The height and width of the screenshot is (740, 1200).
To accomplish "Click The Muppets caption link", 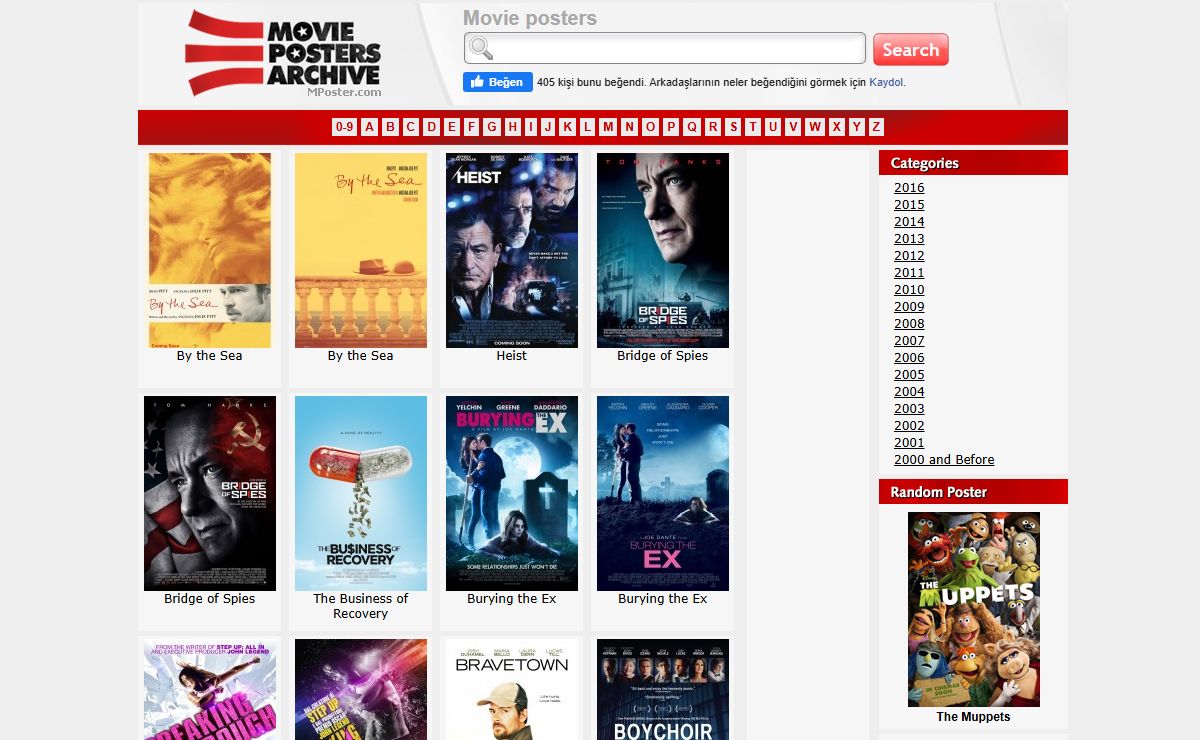I will 973,717.
